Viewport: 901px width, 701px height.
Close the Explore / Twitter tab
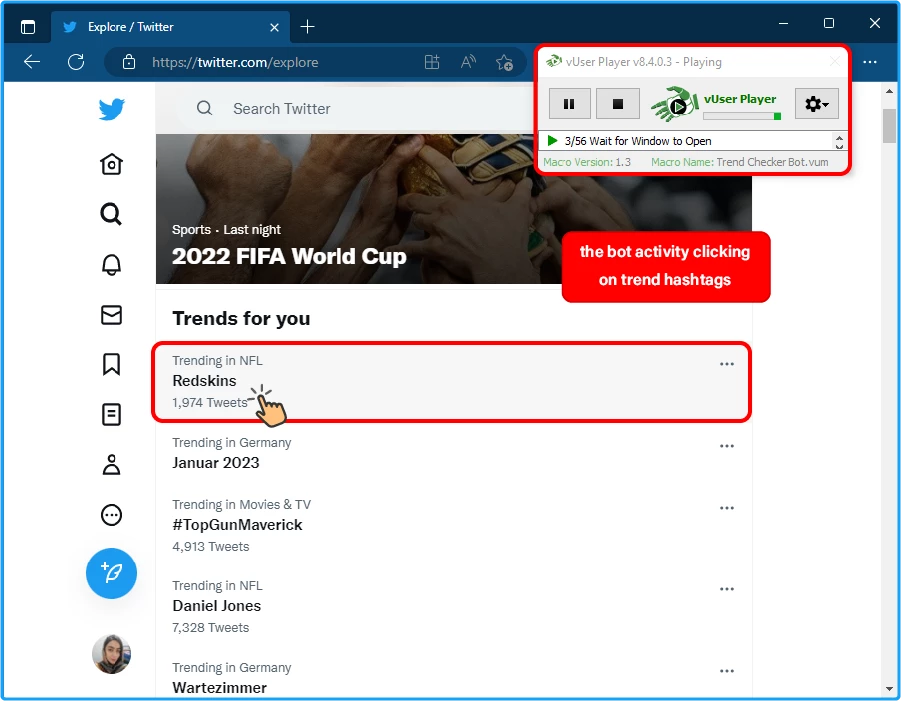click(x=275, y=27)
